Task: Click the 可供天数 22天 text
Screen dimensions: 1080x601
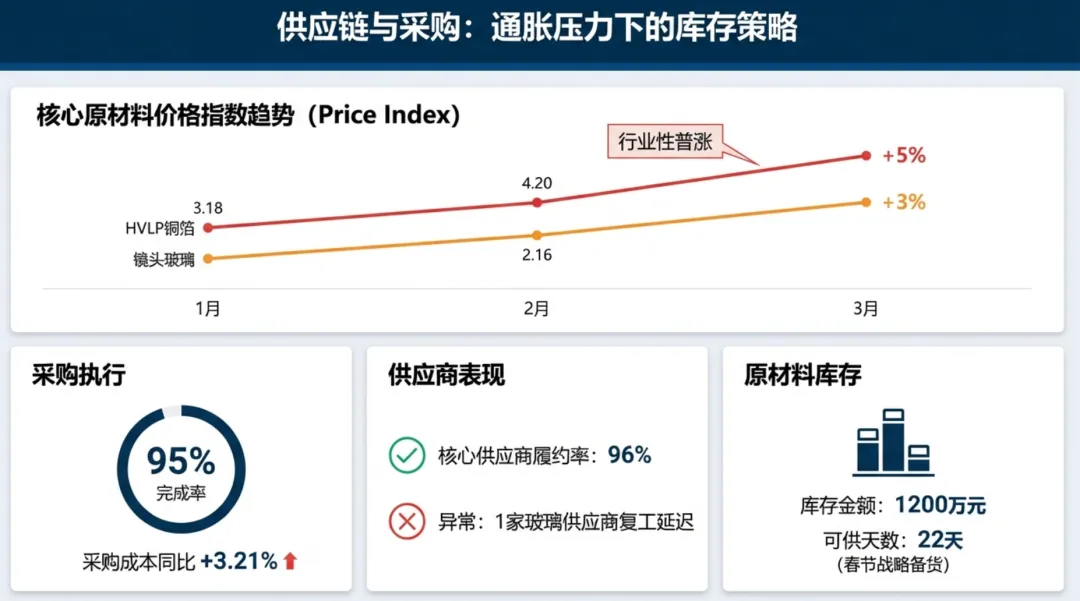Action: click(893, 540)
